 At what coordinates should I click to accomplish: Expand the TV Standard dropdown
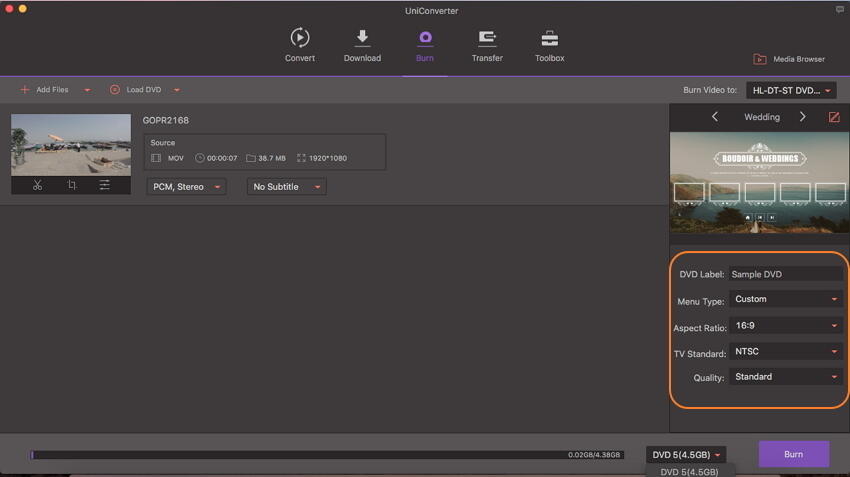[x=785, y=351]
